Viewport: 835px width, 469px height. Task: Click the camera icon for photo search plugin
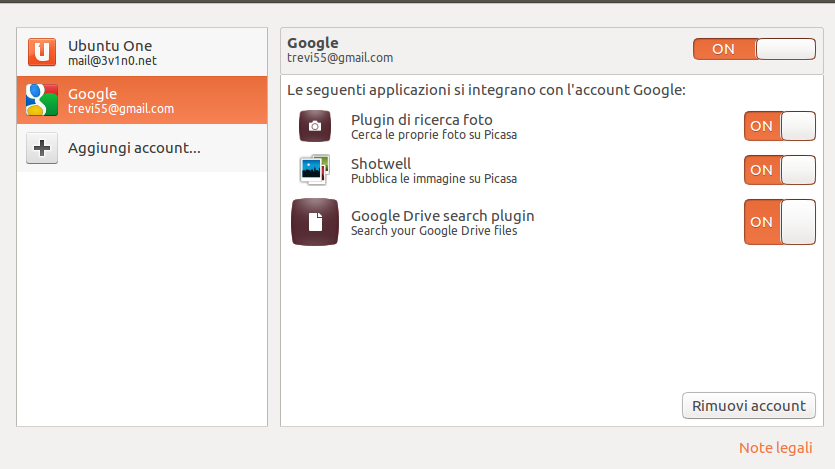coord(314,126)
